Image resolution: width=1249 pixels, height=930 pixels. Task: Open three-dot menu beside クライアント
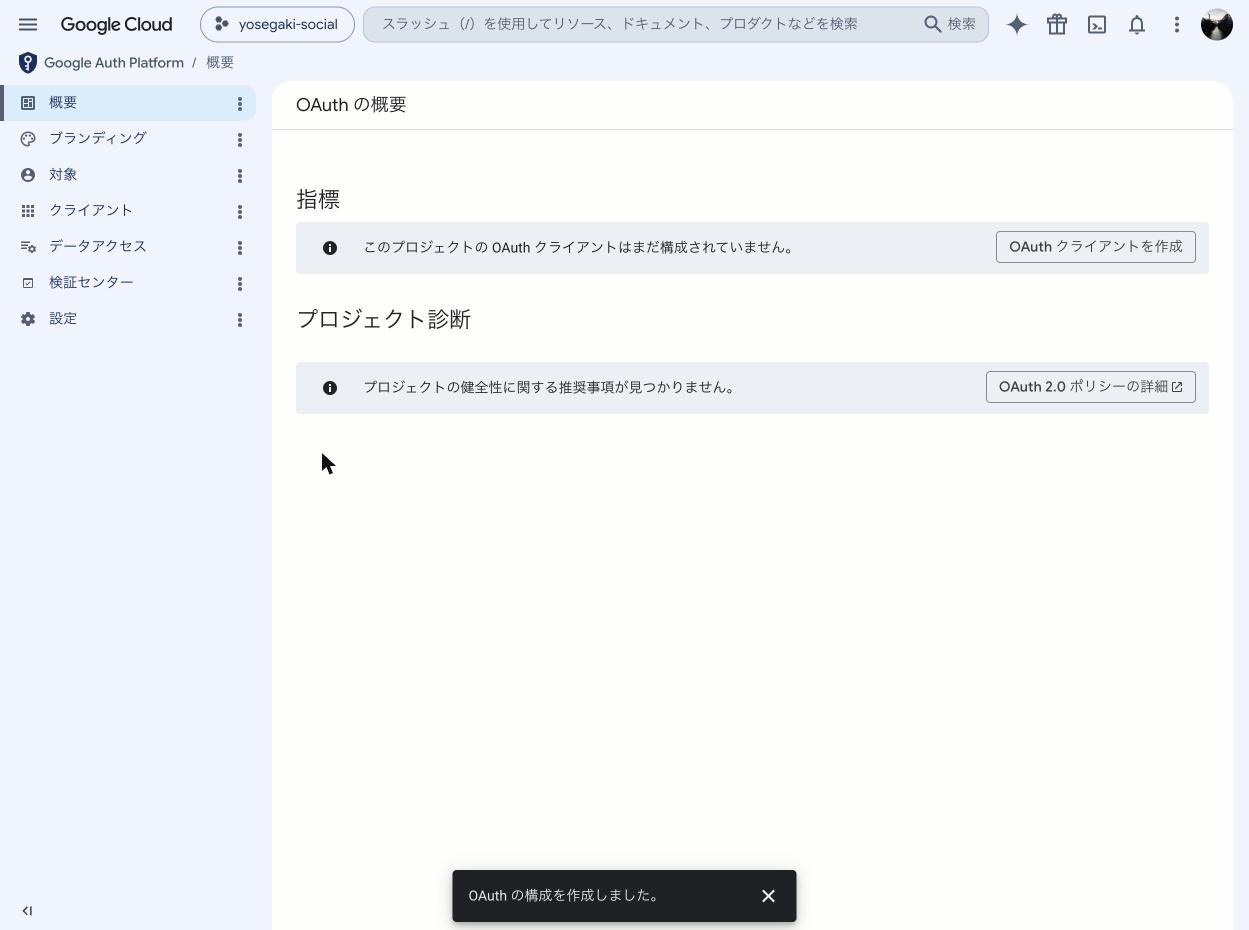point(240,212)
